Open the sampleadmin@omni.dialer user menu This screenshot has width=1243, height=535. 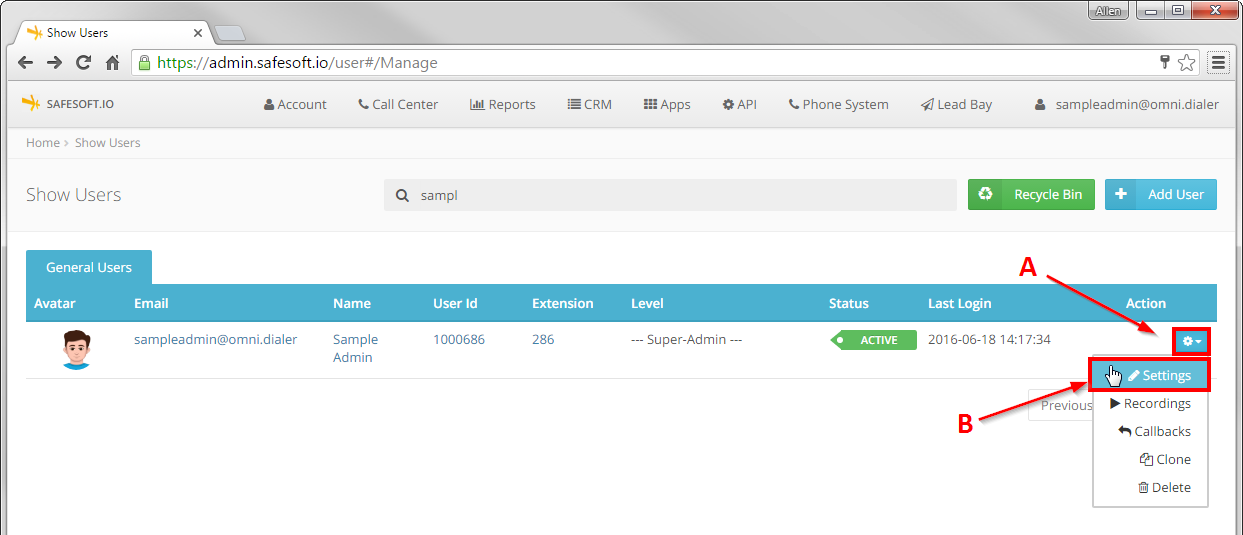[x=1127, y=104]
